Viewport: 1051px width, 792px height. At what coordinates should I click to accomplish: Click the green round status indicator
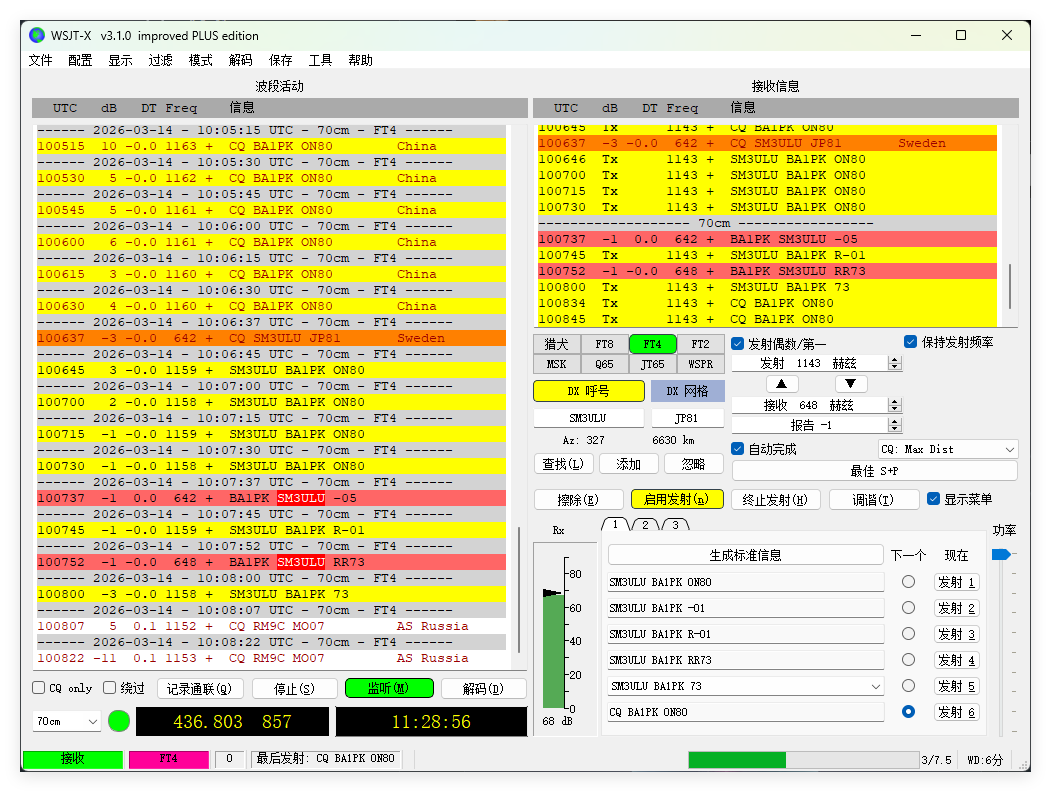pyautogui.click(x=119, y=721)
